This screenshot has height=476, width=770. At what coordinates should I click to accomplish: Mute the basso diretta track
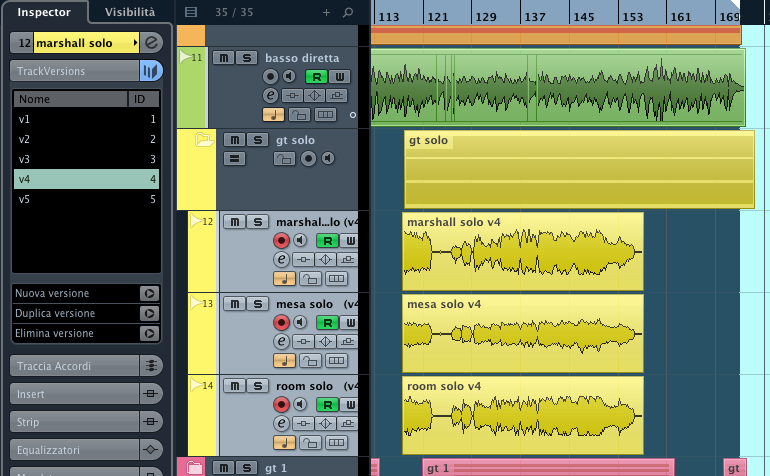pos(223,58)
